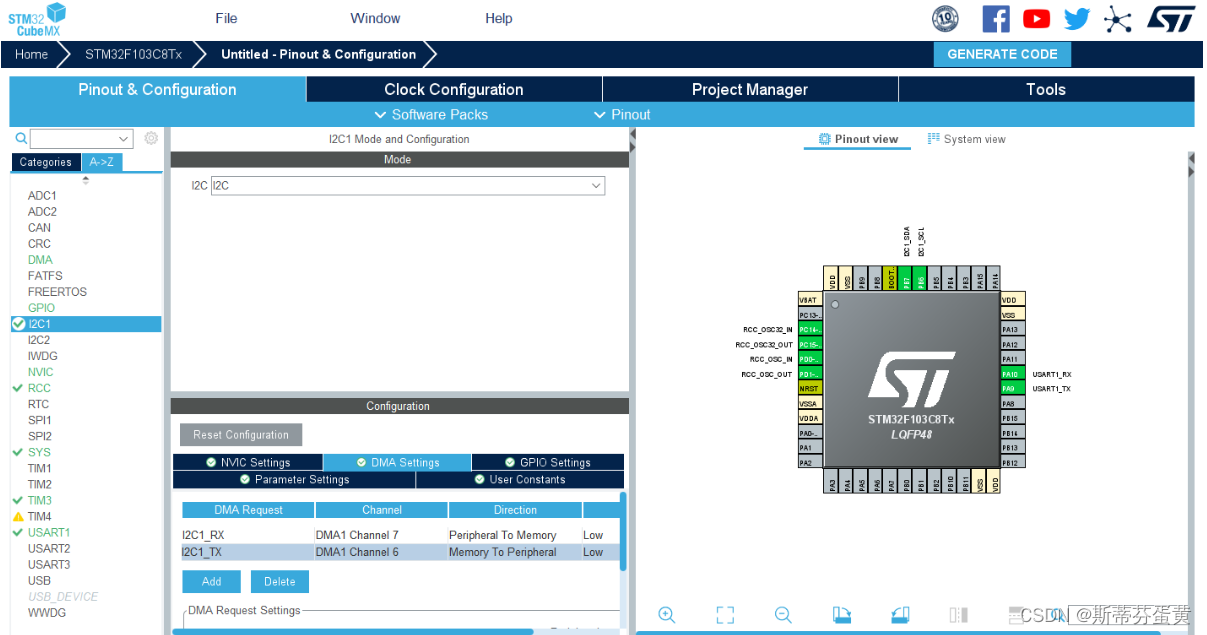This screenshot has height=635, width=1207.
Task: Zoom out of the pinout view
Action: 783,615
